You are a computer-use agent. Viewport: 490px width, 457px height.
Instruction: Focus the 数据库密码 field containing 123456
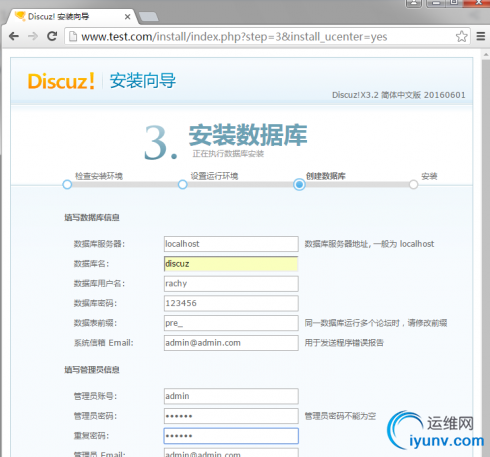click(231, 303)
